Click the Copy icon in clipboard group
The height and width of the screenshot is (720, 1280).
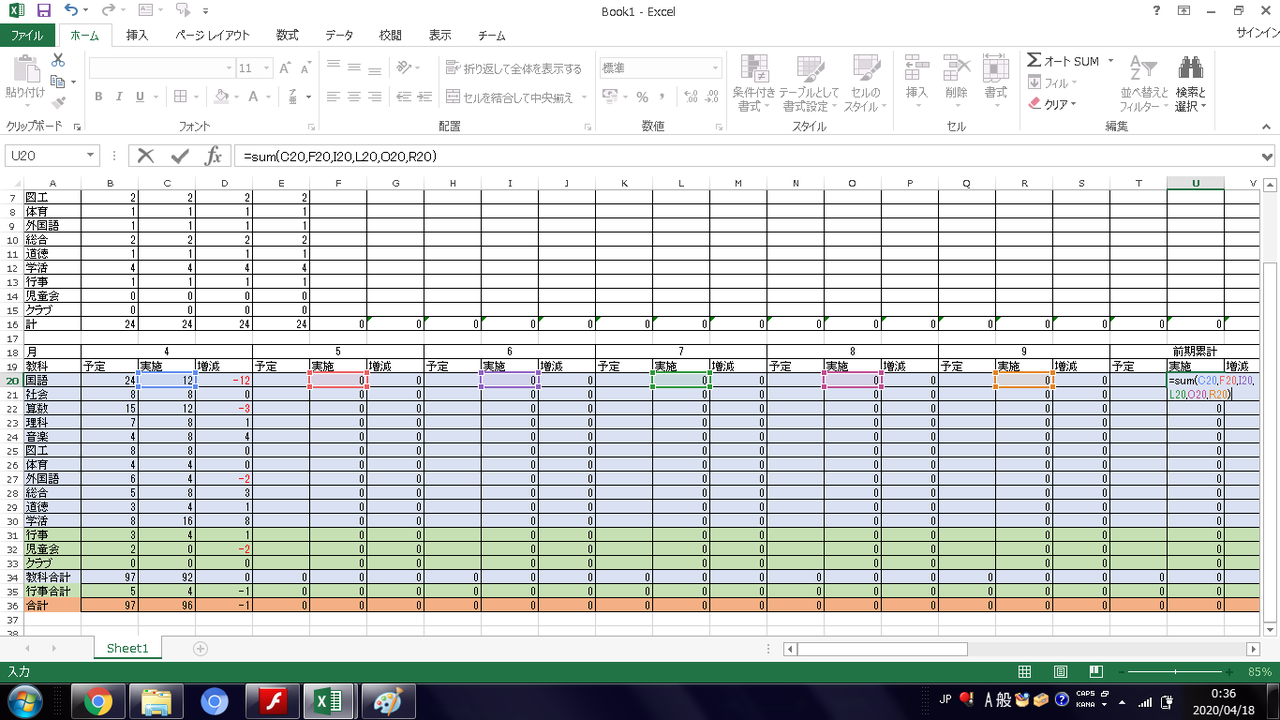(x=58, y=82)
